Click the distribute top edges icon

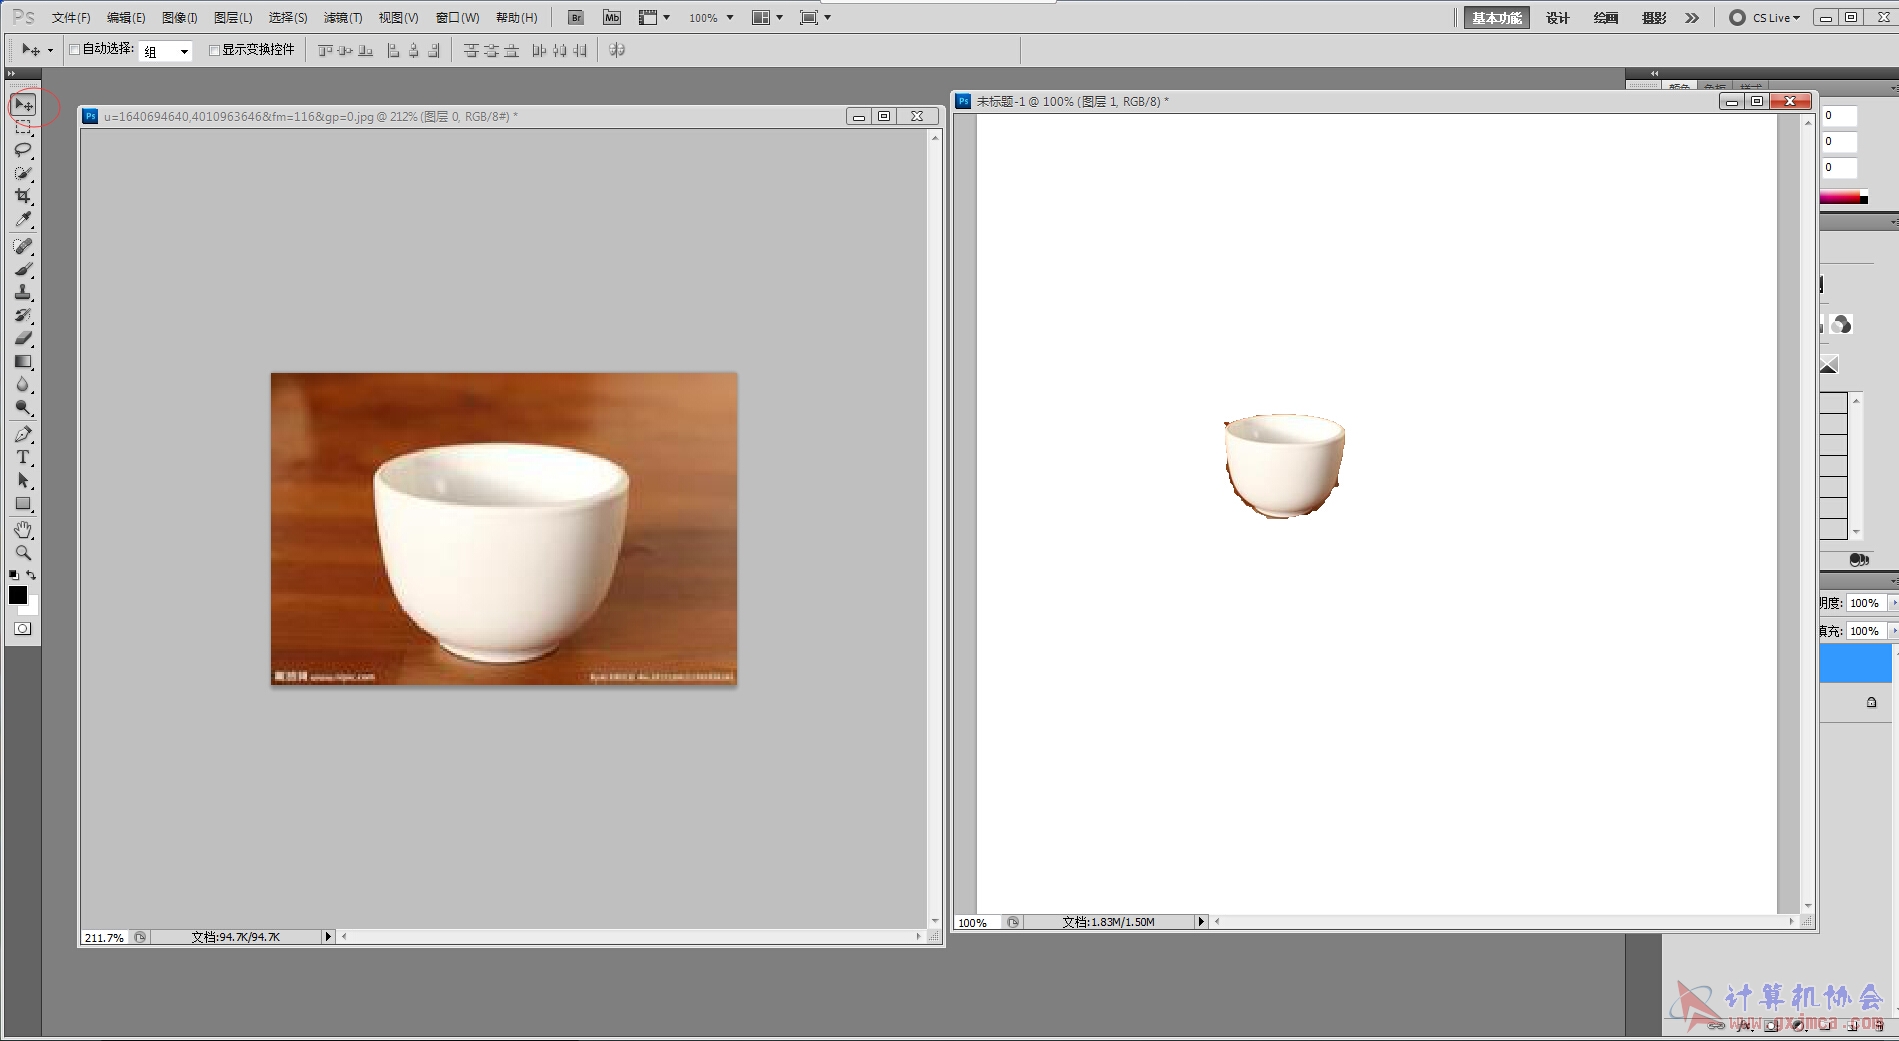471,50
